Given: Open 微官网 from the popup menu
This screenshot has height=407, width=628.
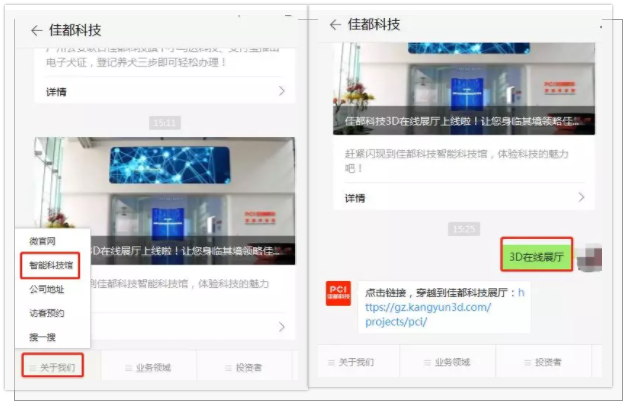Looking at the screenshot, I should (x=42, y=242).
